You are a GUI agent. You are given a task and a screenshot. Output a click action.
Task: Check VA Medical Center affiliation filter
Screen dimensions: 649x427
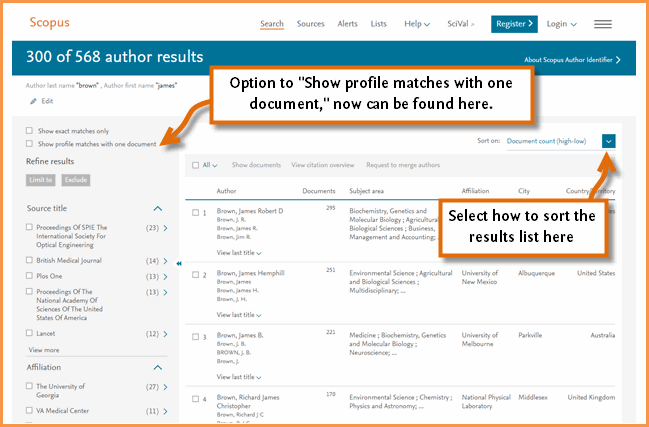pos(29,410)
